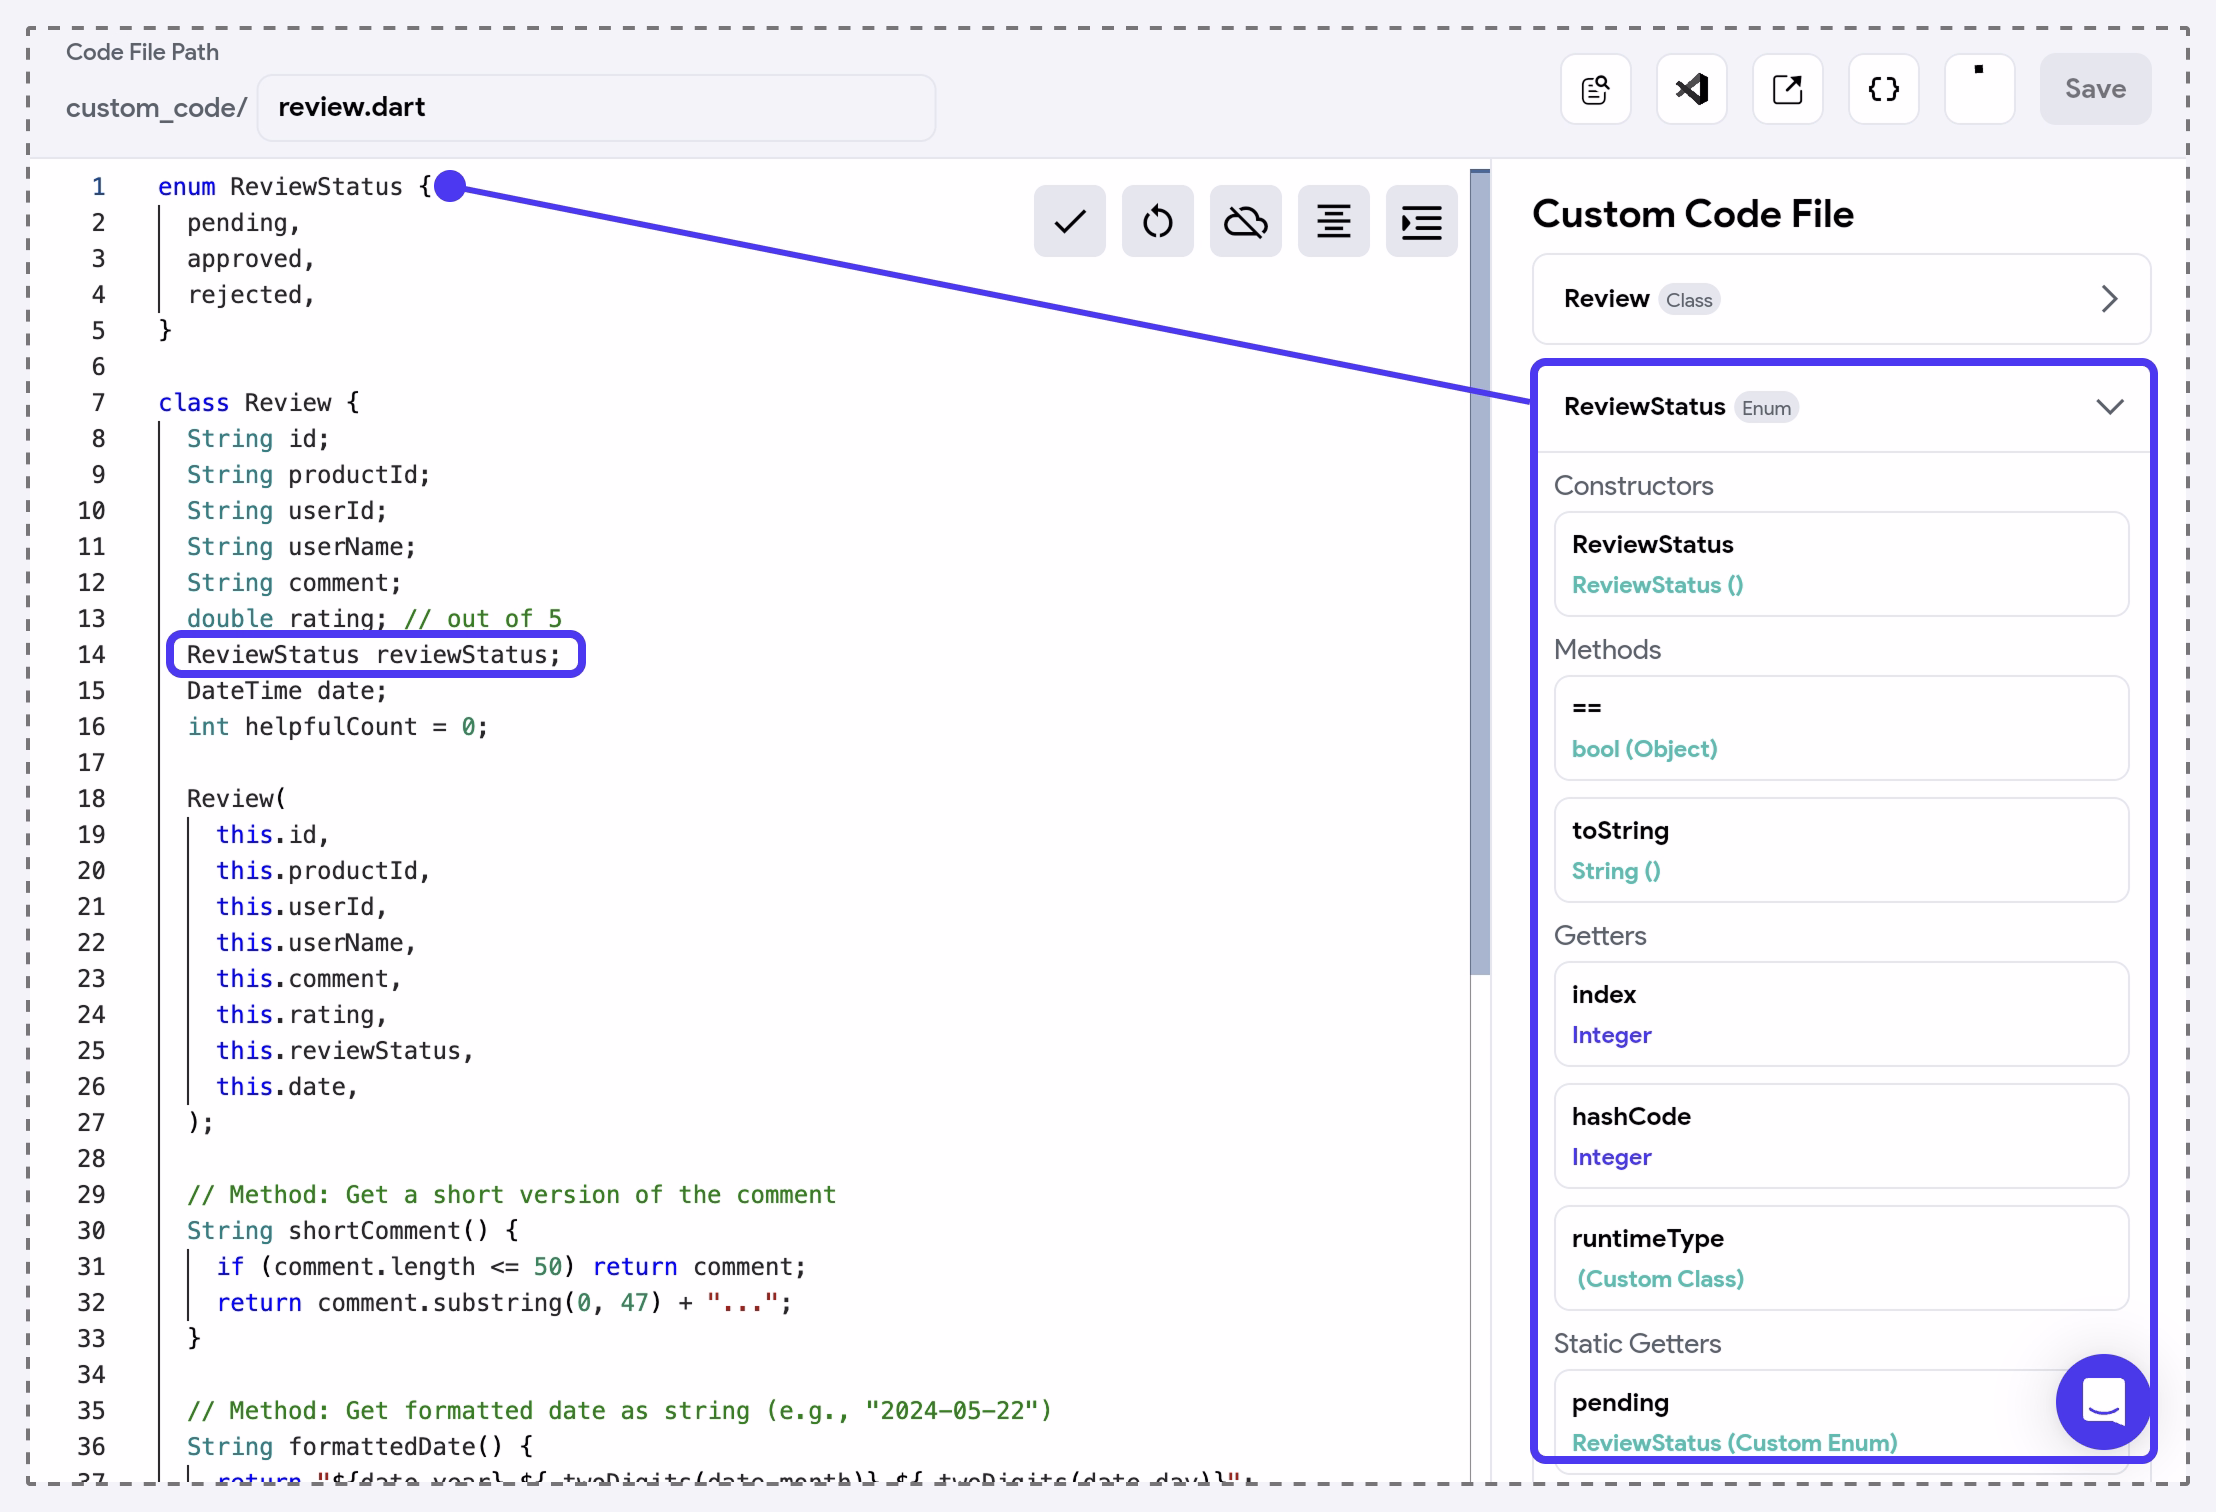Select the index getter card

(1842, 1014)
